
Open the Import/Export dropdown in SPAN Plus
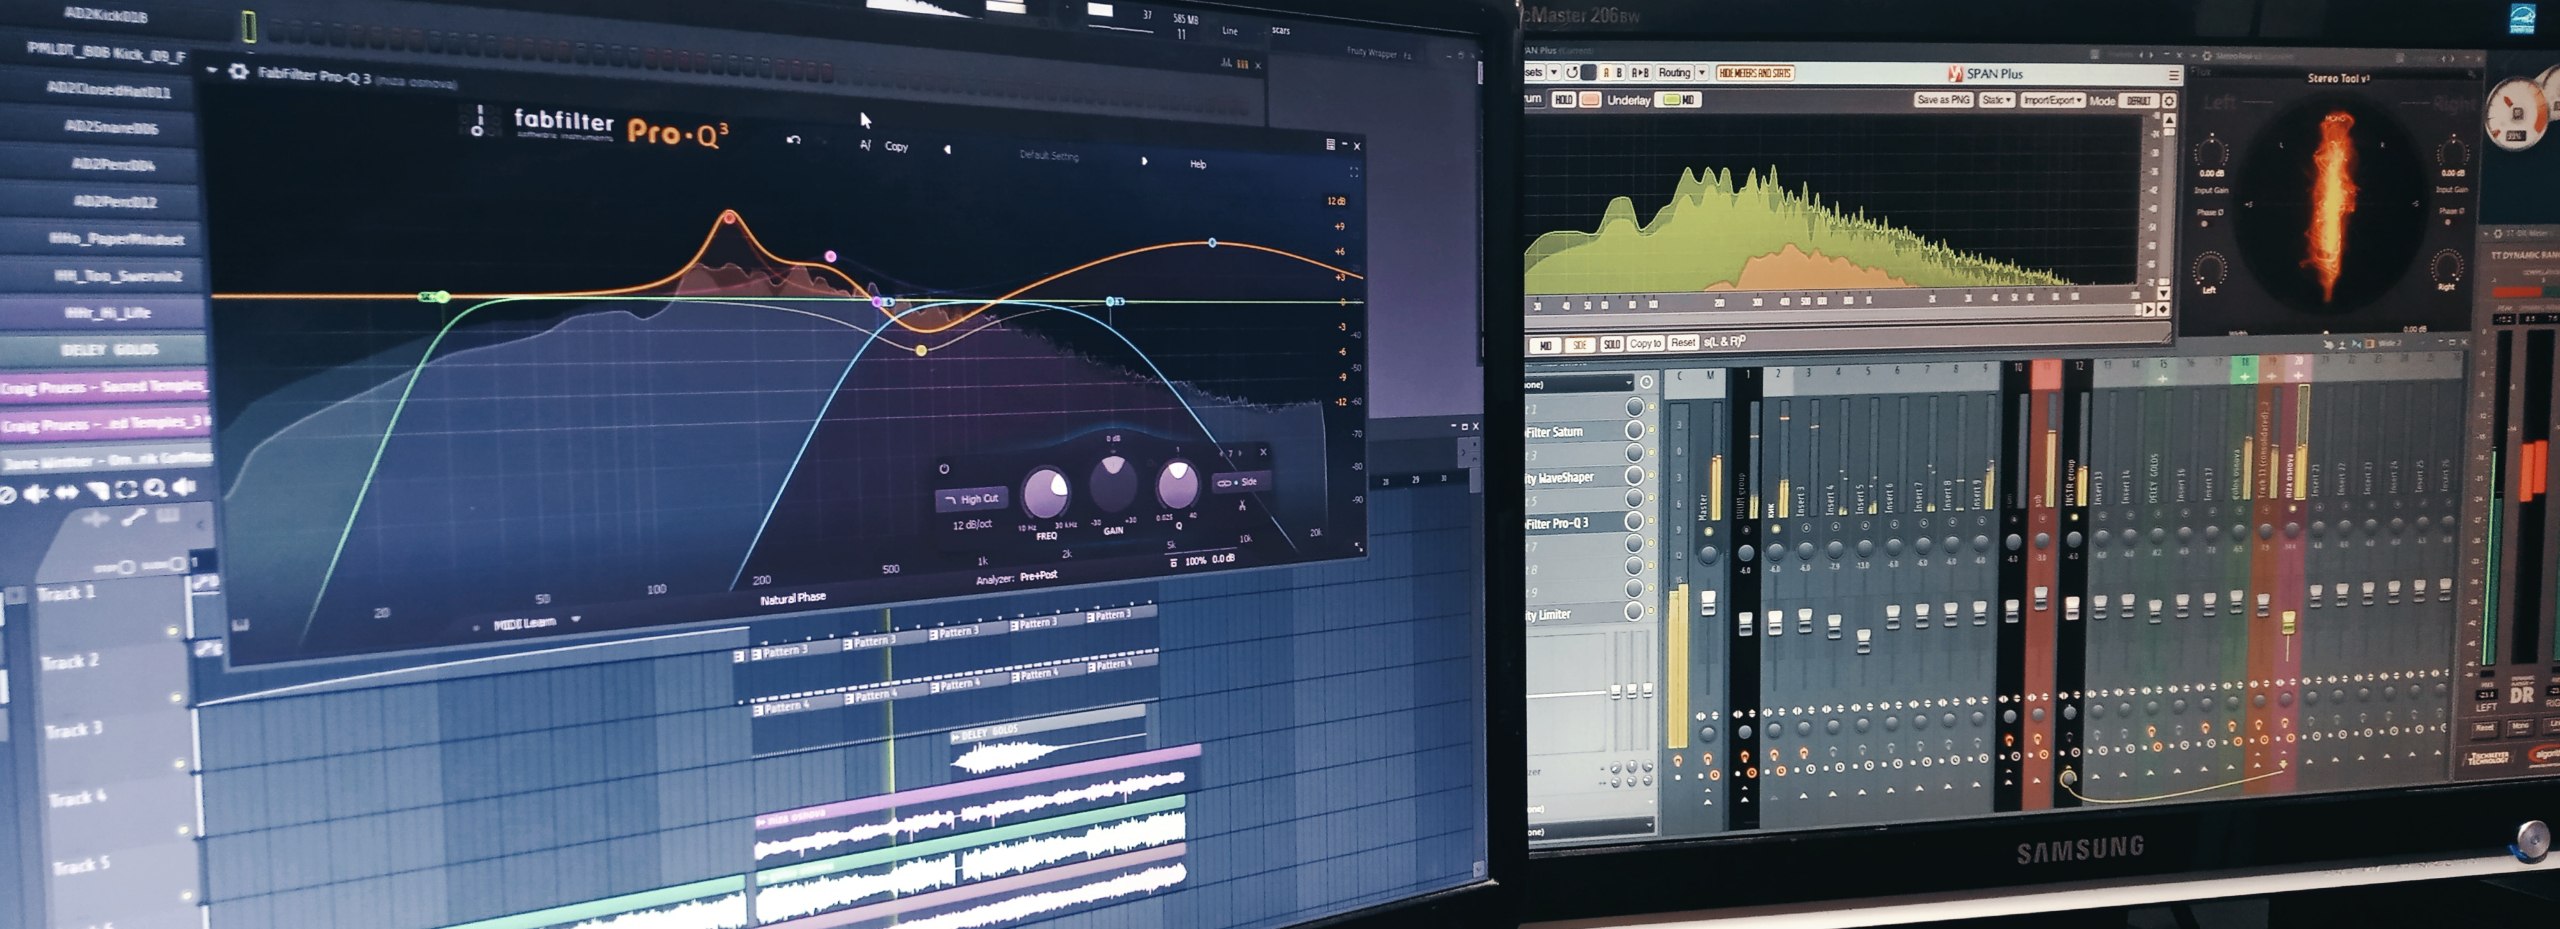click(2052, 100)
